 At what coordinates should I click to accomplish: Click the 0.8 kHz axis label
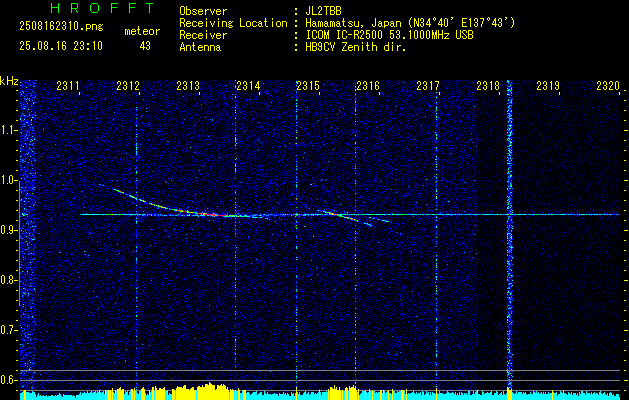click(x=9, y=280)
